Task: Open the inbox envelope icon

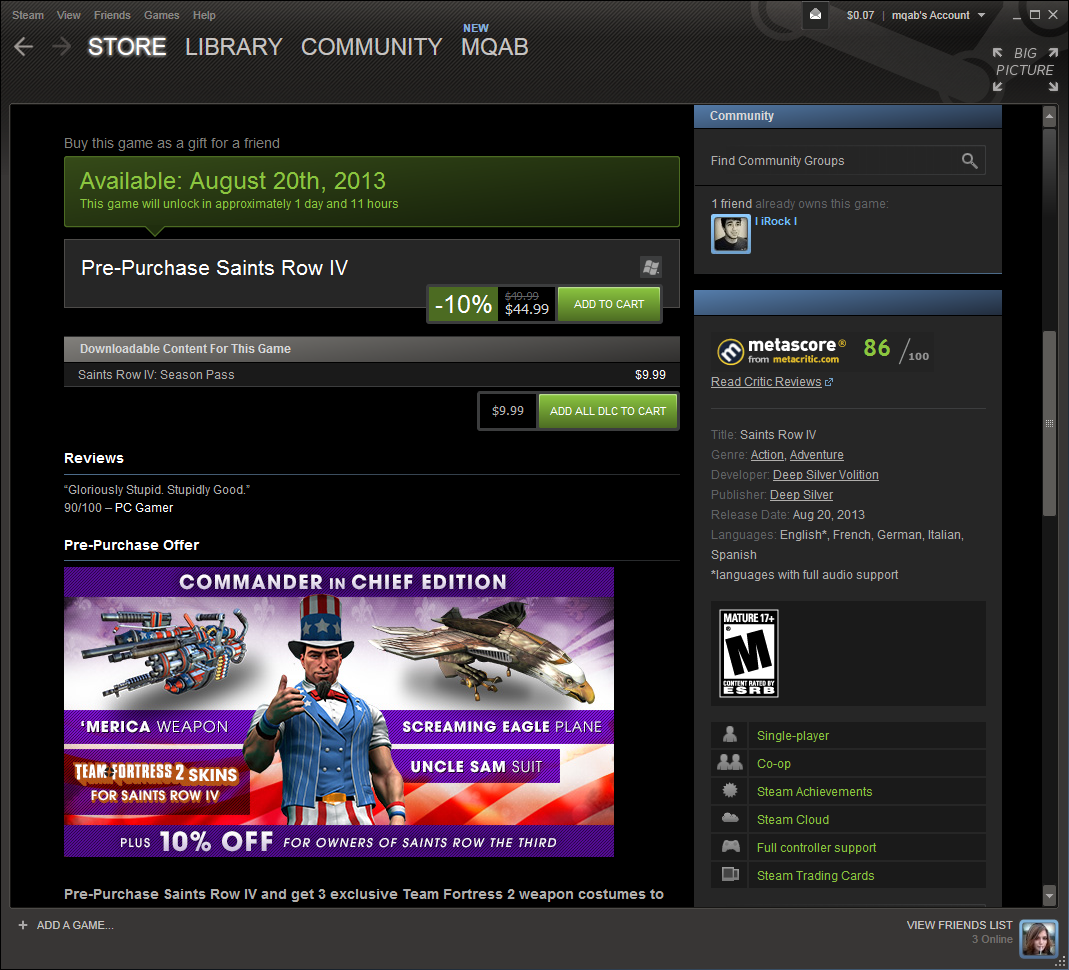Action: tap(815, 15)
